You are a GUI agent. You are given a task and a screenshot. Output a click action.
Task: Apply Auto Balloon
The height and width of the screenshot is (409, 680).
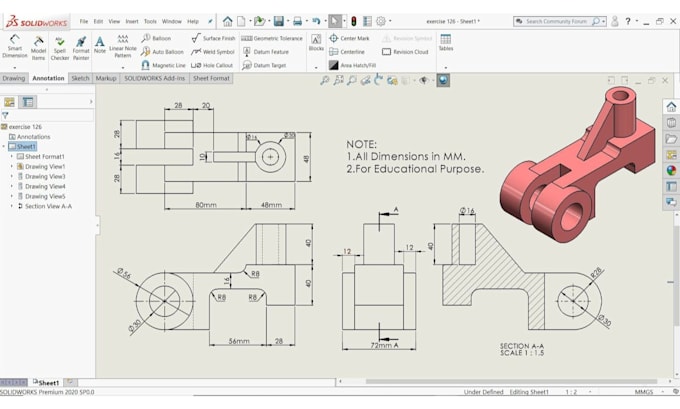coord(163,52)
